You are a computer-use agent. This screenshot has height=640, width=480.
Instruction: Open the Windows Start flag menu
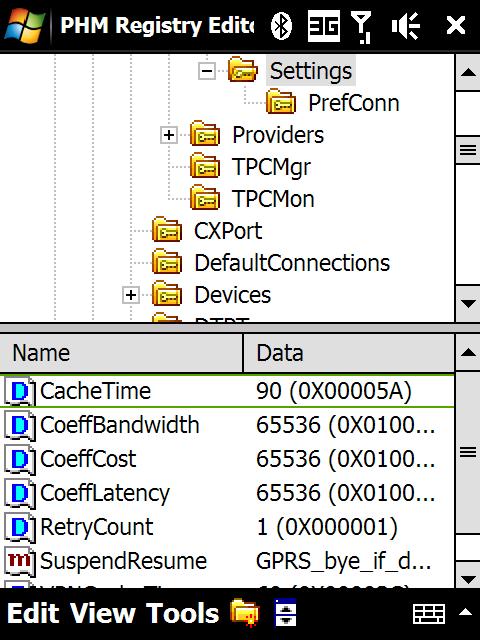24,25
